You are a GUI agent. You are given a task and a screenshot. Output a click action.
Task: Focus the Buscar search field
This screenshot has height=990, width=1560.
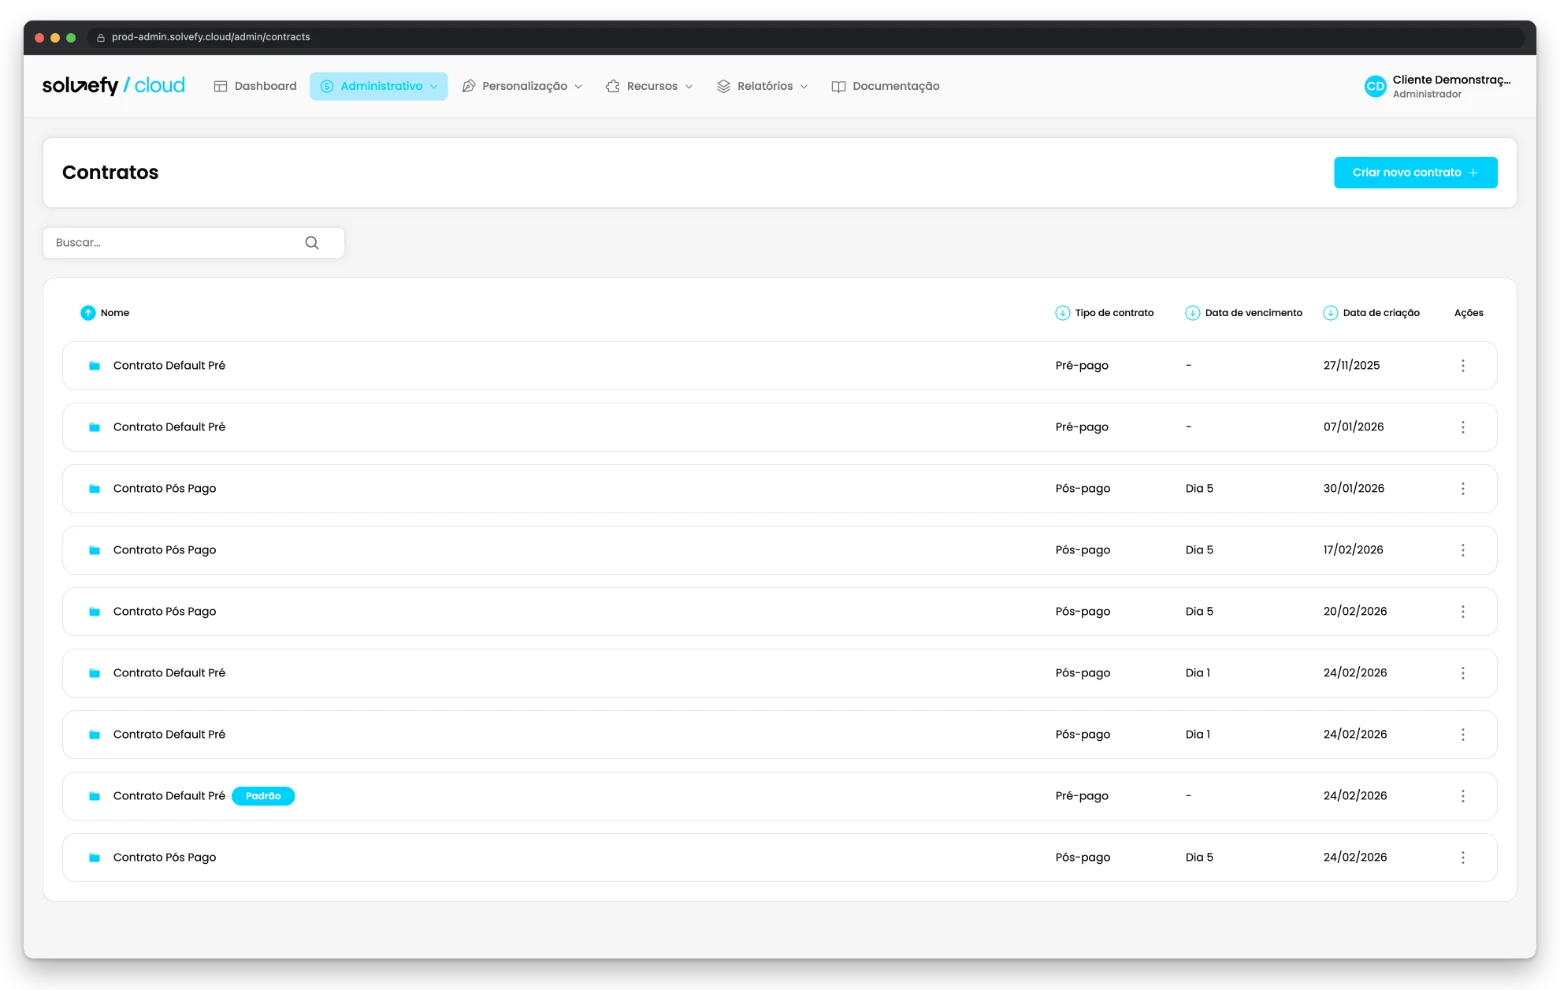click(x=194, y=243)
